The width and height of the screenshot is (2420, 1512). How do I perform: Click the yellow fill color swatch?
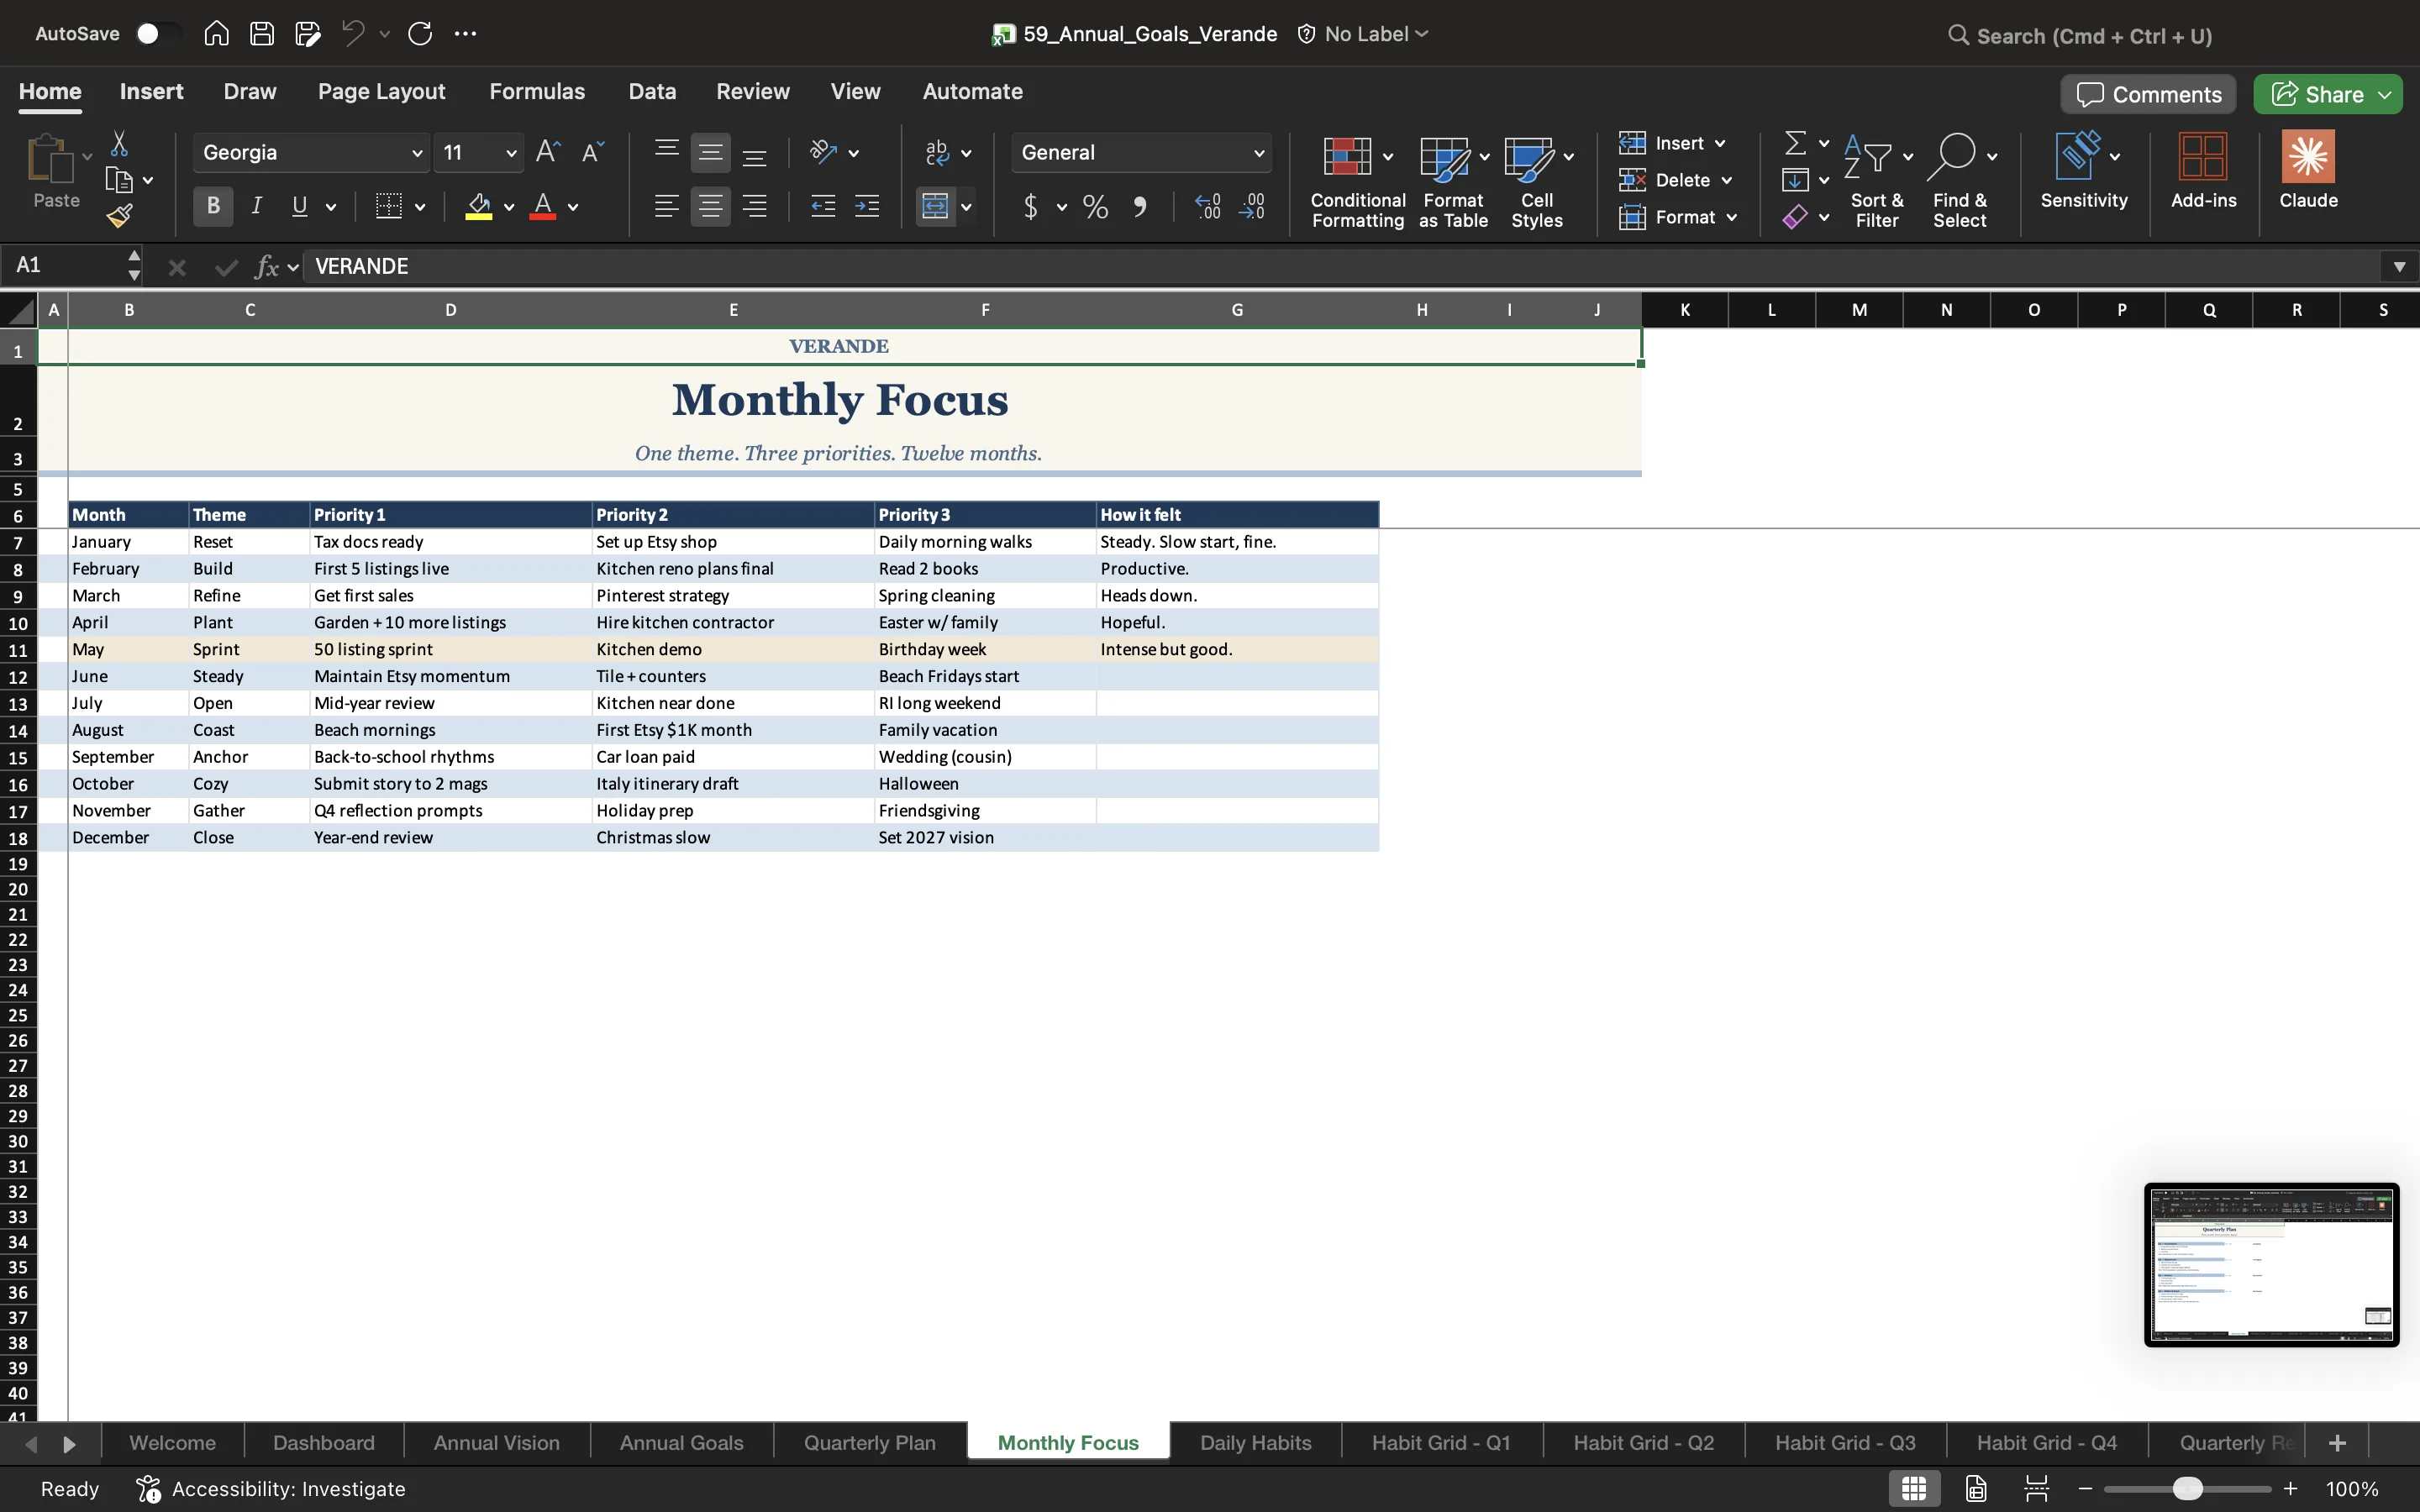pyautogui.click(x=479, y=207)
